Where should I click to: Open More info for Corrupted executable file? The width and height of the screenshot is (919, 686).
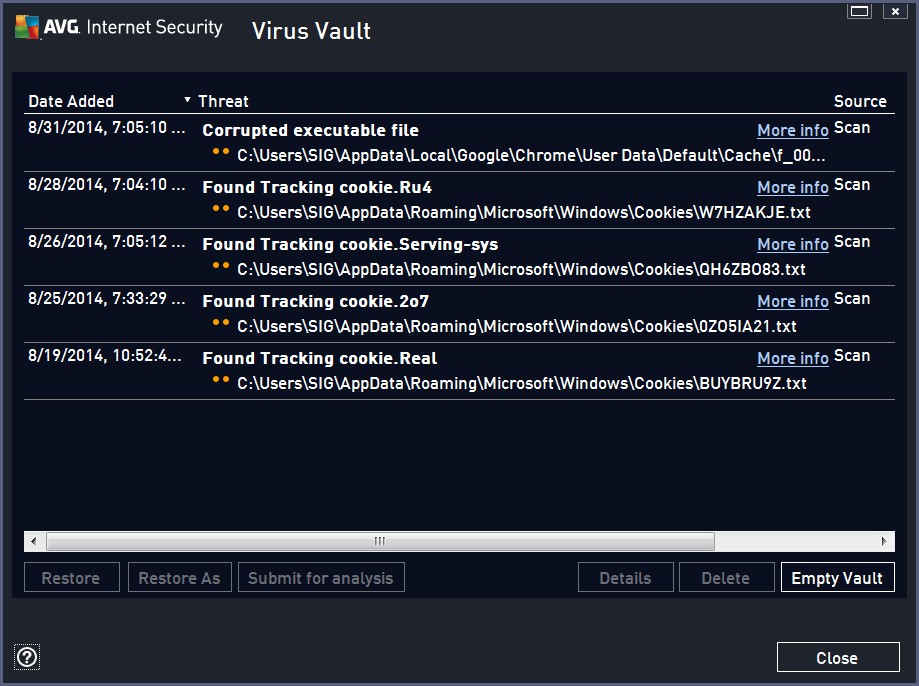point(792,130)
